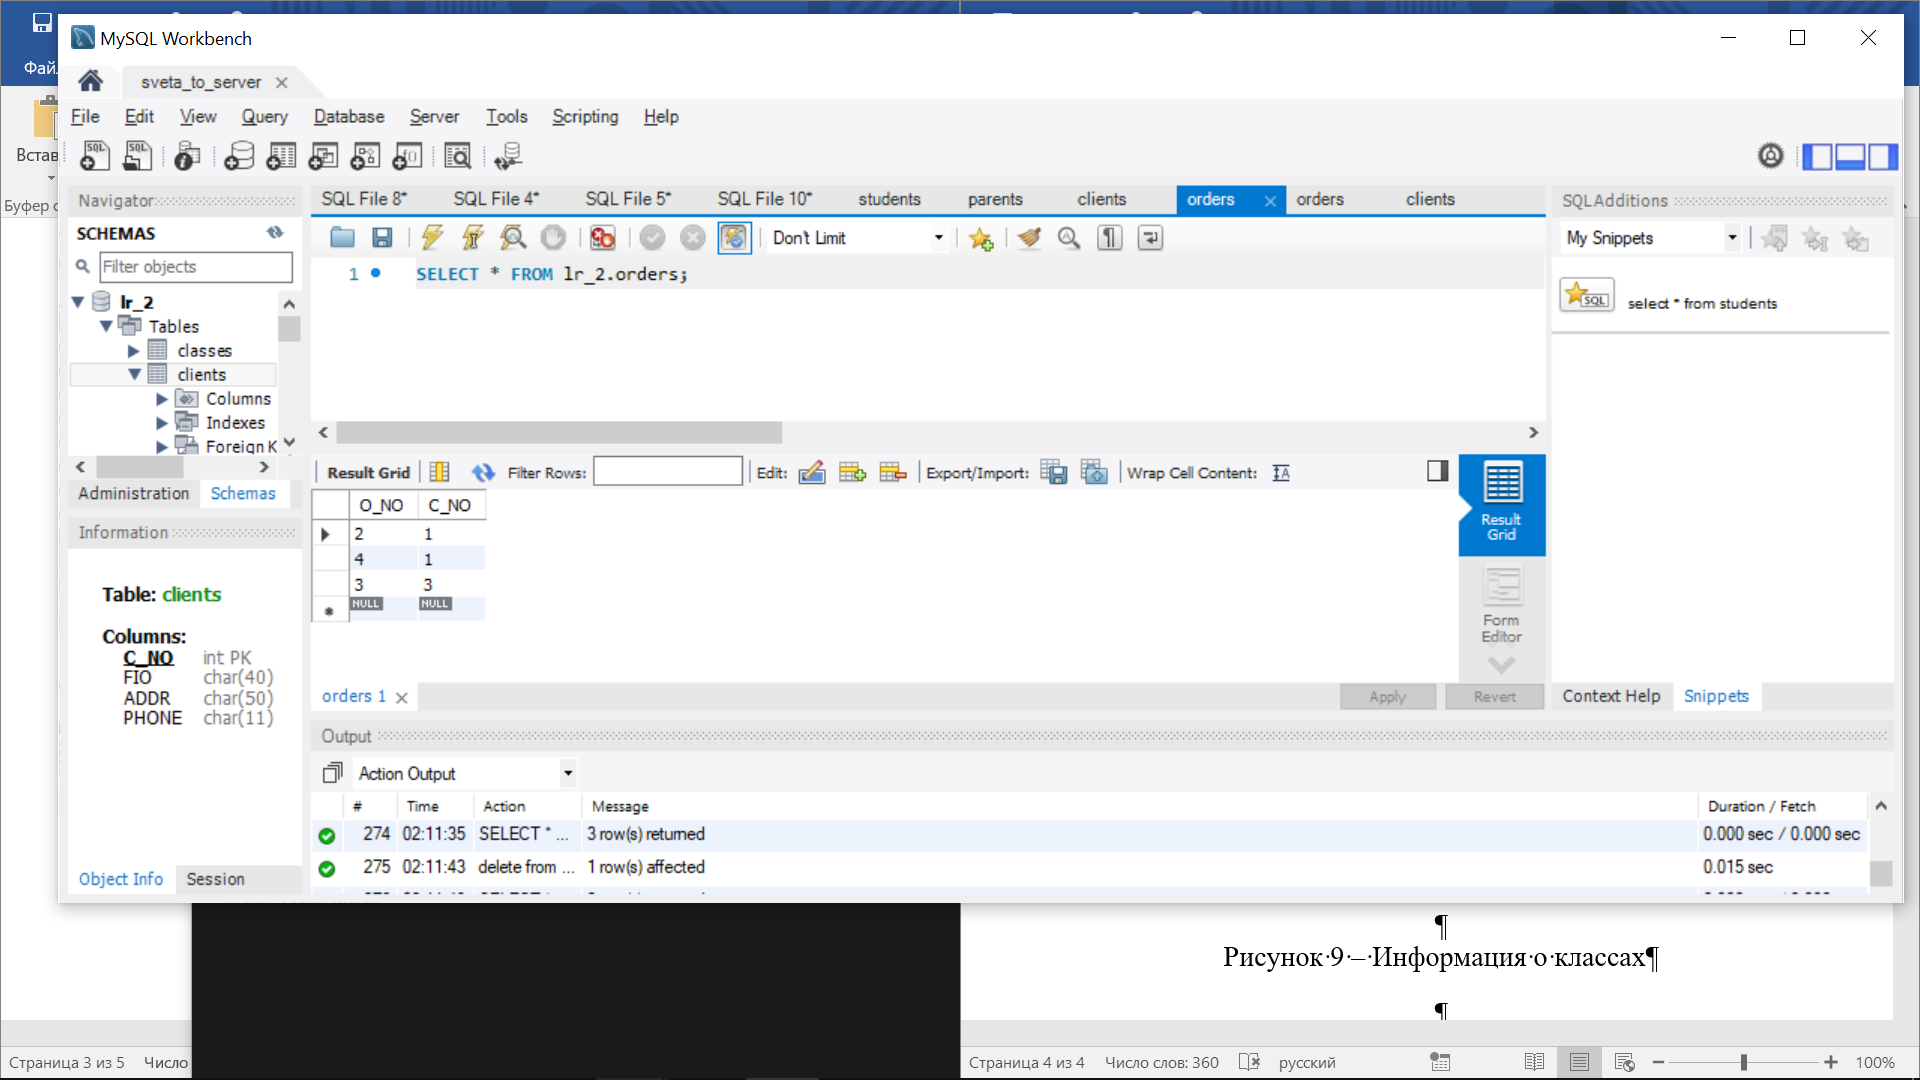Open the Context Help tab
This screenshot has width=1920, height=1080.
pyautogui.click(x=1611, y=696)
